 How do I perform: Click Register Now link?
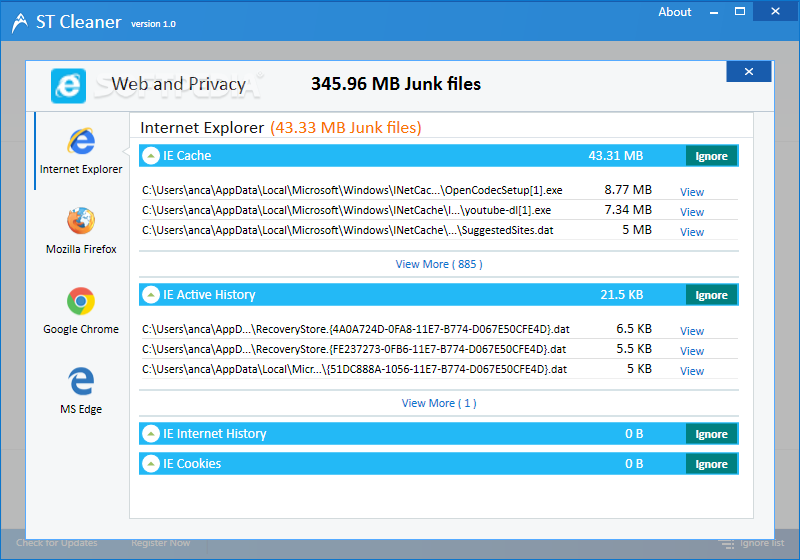click(x=161, y=543)
